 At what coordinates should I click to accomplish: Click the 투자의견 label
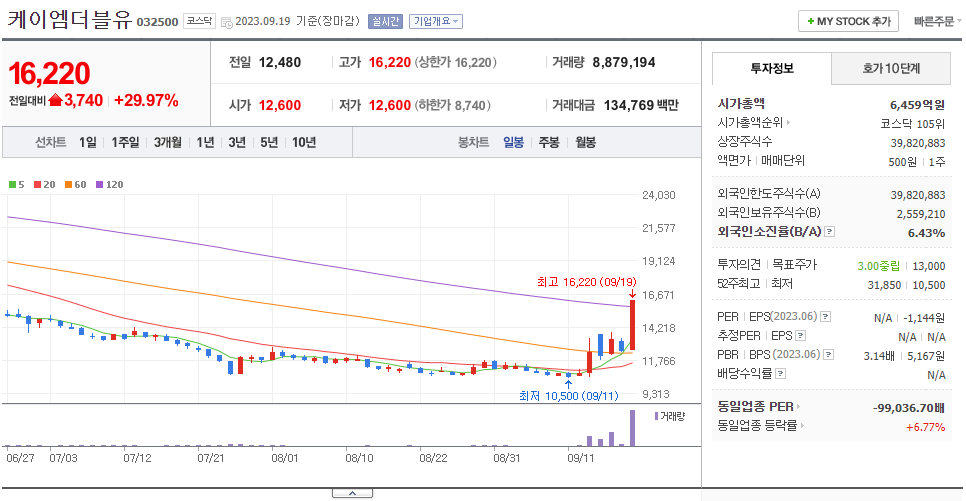(739, 264)
